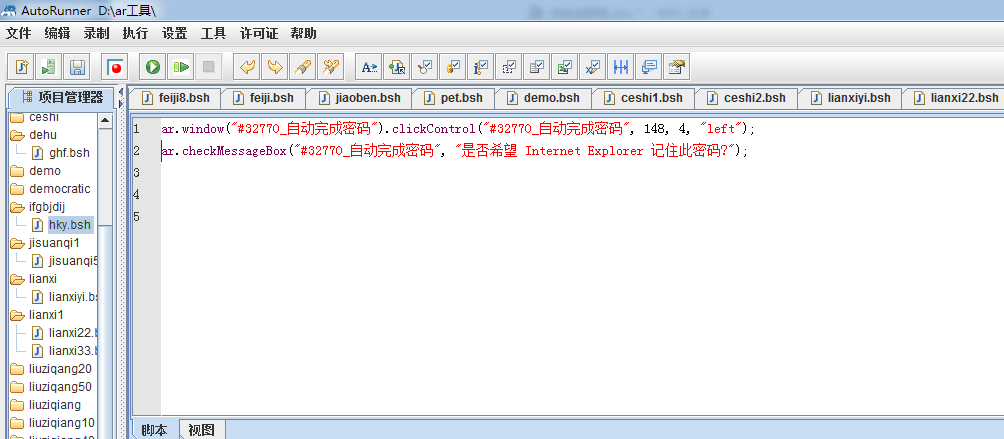1004x439 pixels.
Task: Click the checkbox icon with circle symbol
Action: pos(425,66)
